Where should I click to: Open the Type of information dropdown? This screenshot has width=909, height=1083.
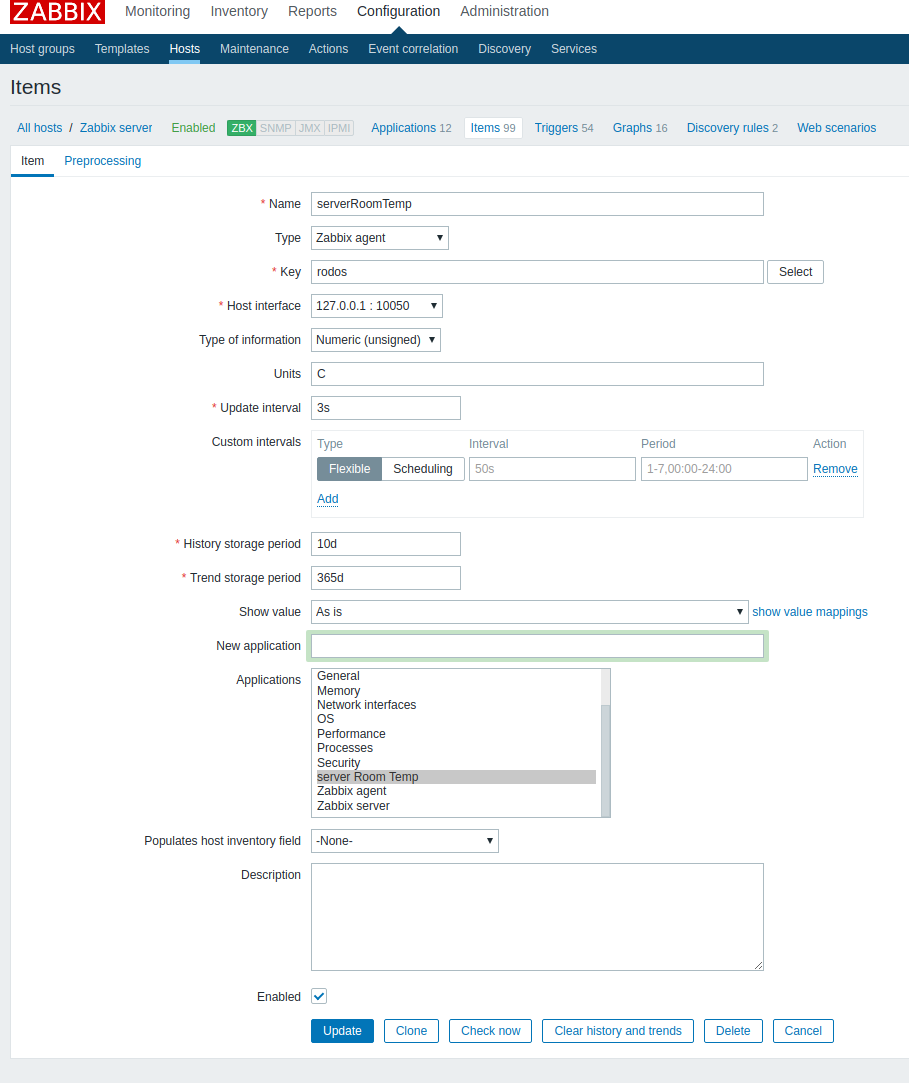[x=376, y=340]
